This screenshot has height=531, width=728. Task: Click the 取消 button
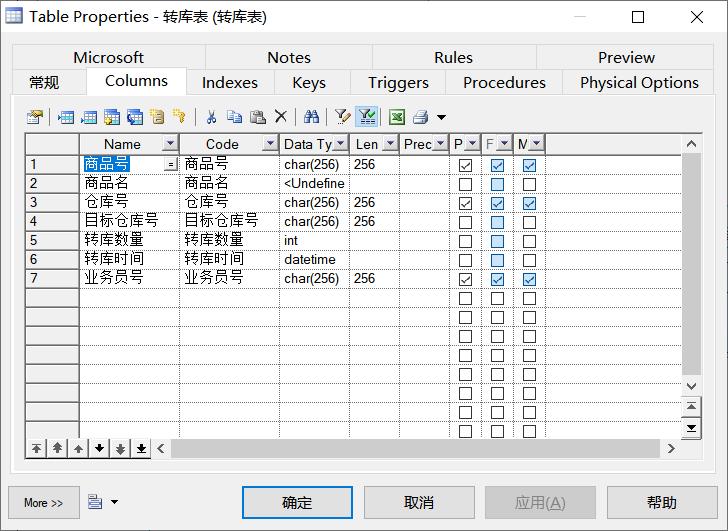tap(419, 502)
